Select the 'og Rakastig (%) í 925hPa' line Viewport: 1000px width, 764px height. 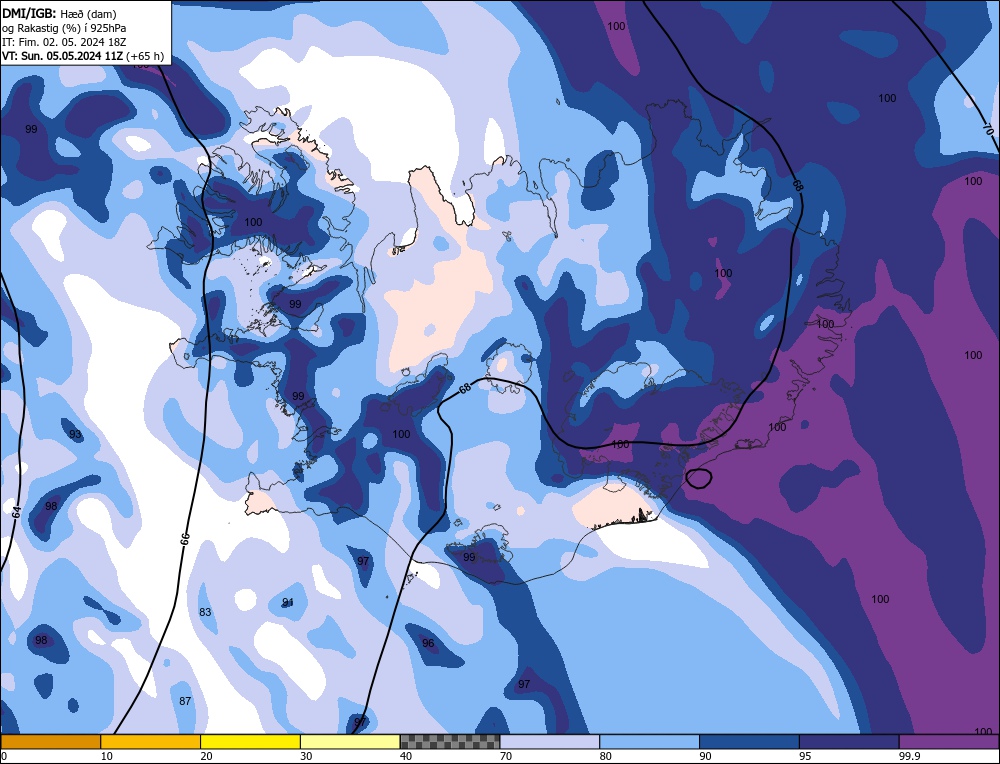point(64,28)
